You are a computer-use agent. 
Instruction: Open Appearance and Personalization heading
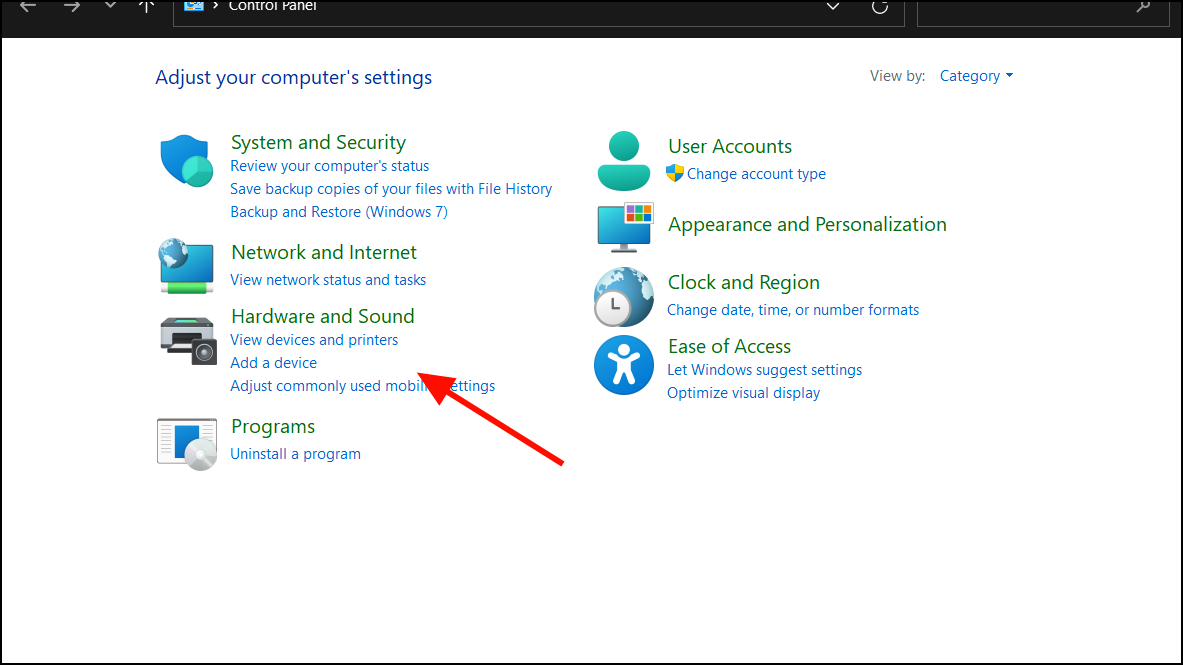click(807, 225)
